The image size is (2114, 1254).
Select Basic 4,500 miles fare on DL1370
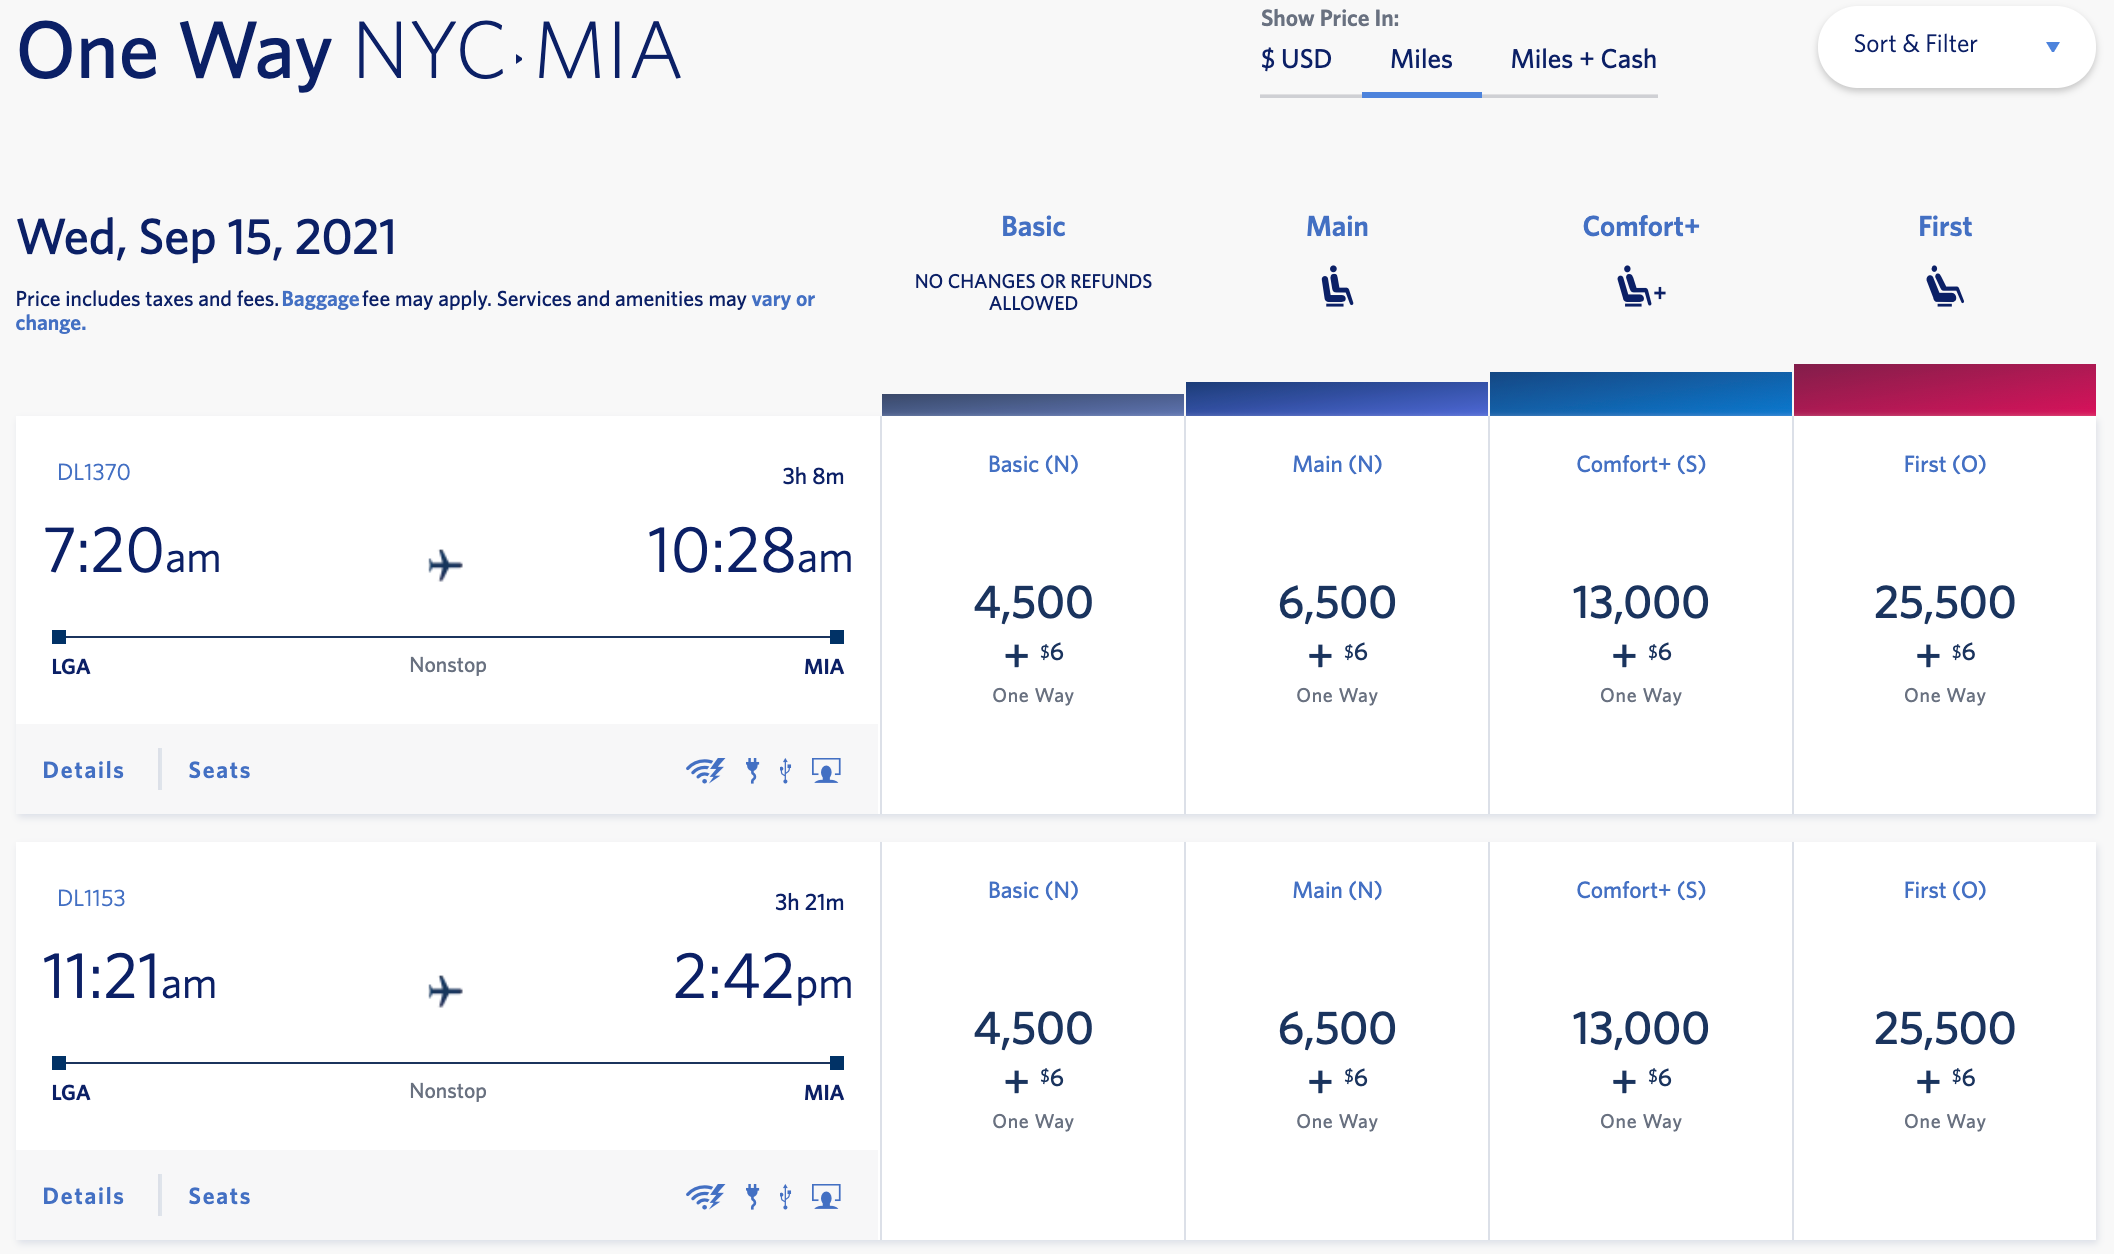click(1033, 615)
